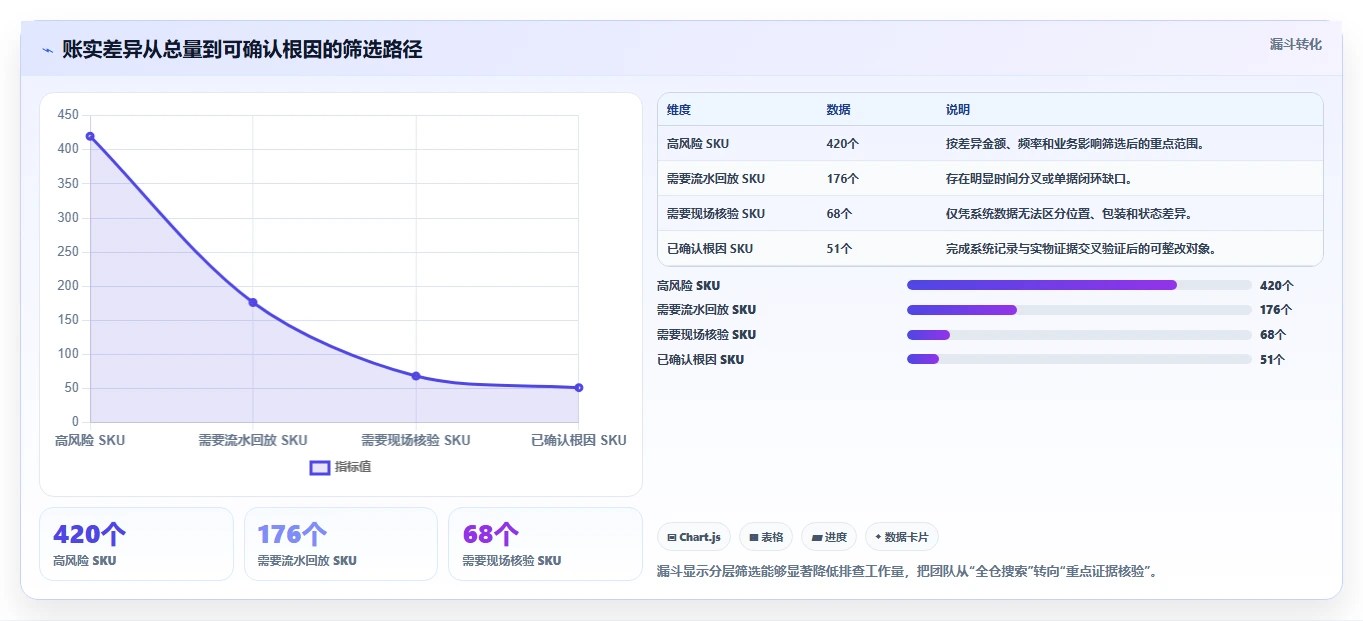Viewport: 1363px width, 621px height.
Task: Click the legend color box for 指标值
Action: (320, 467)
